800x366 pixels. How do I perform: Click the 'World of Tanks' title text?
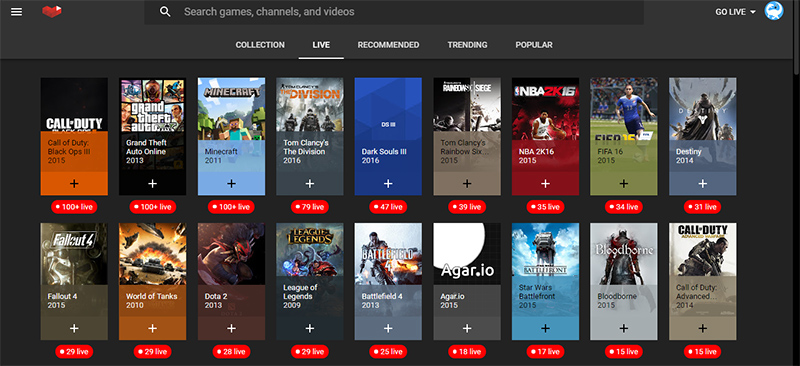pyautogui.click(x=152, y=296)
